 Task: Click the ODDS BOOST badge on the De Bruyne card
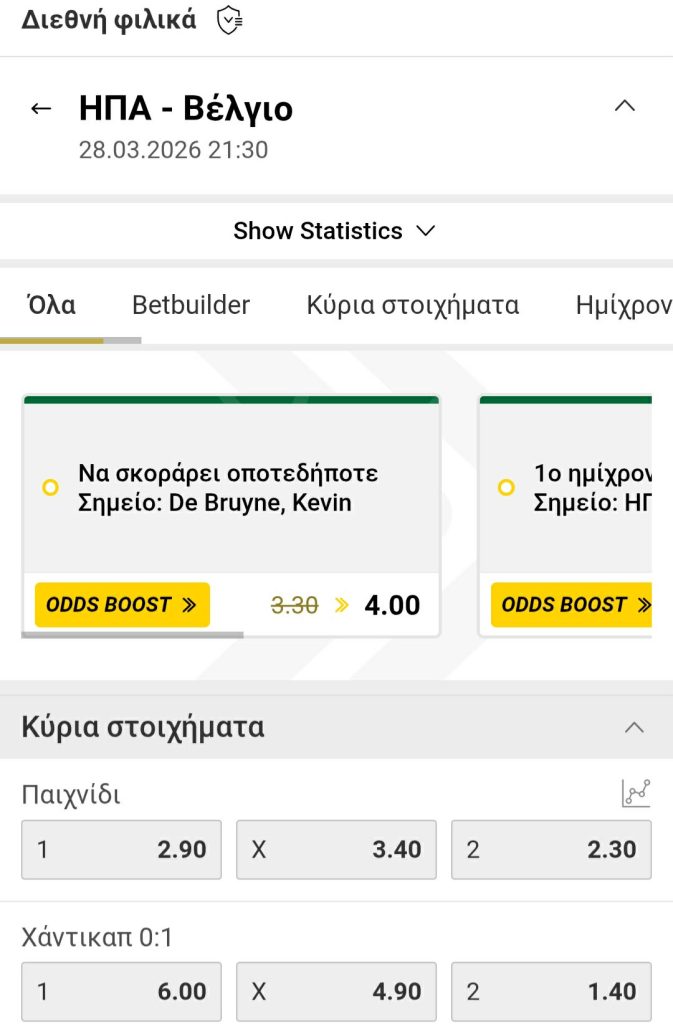(121, 604)
